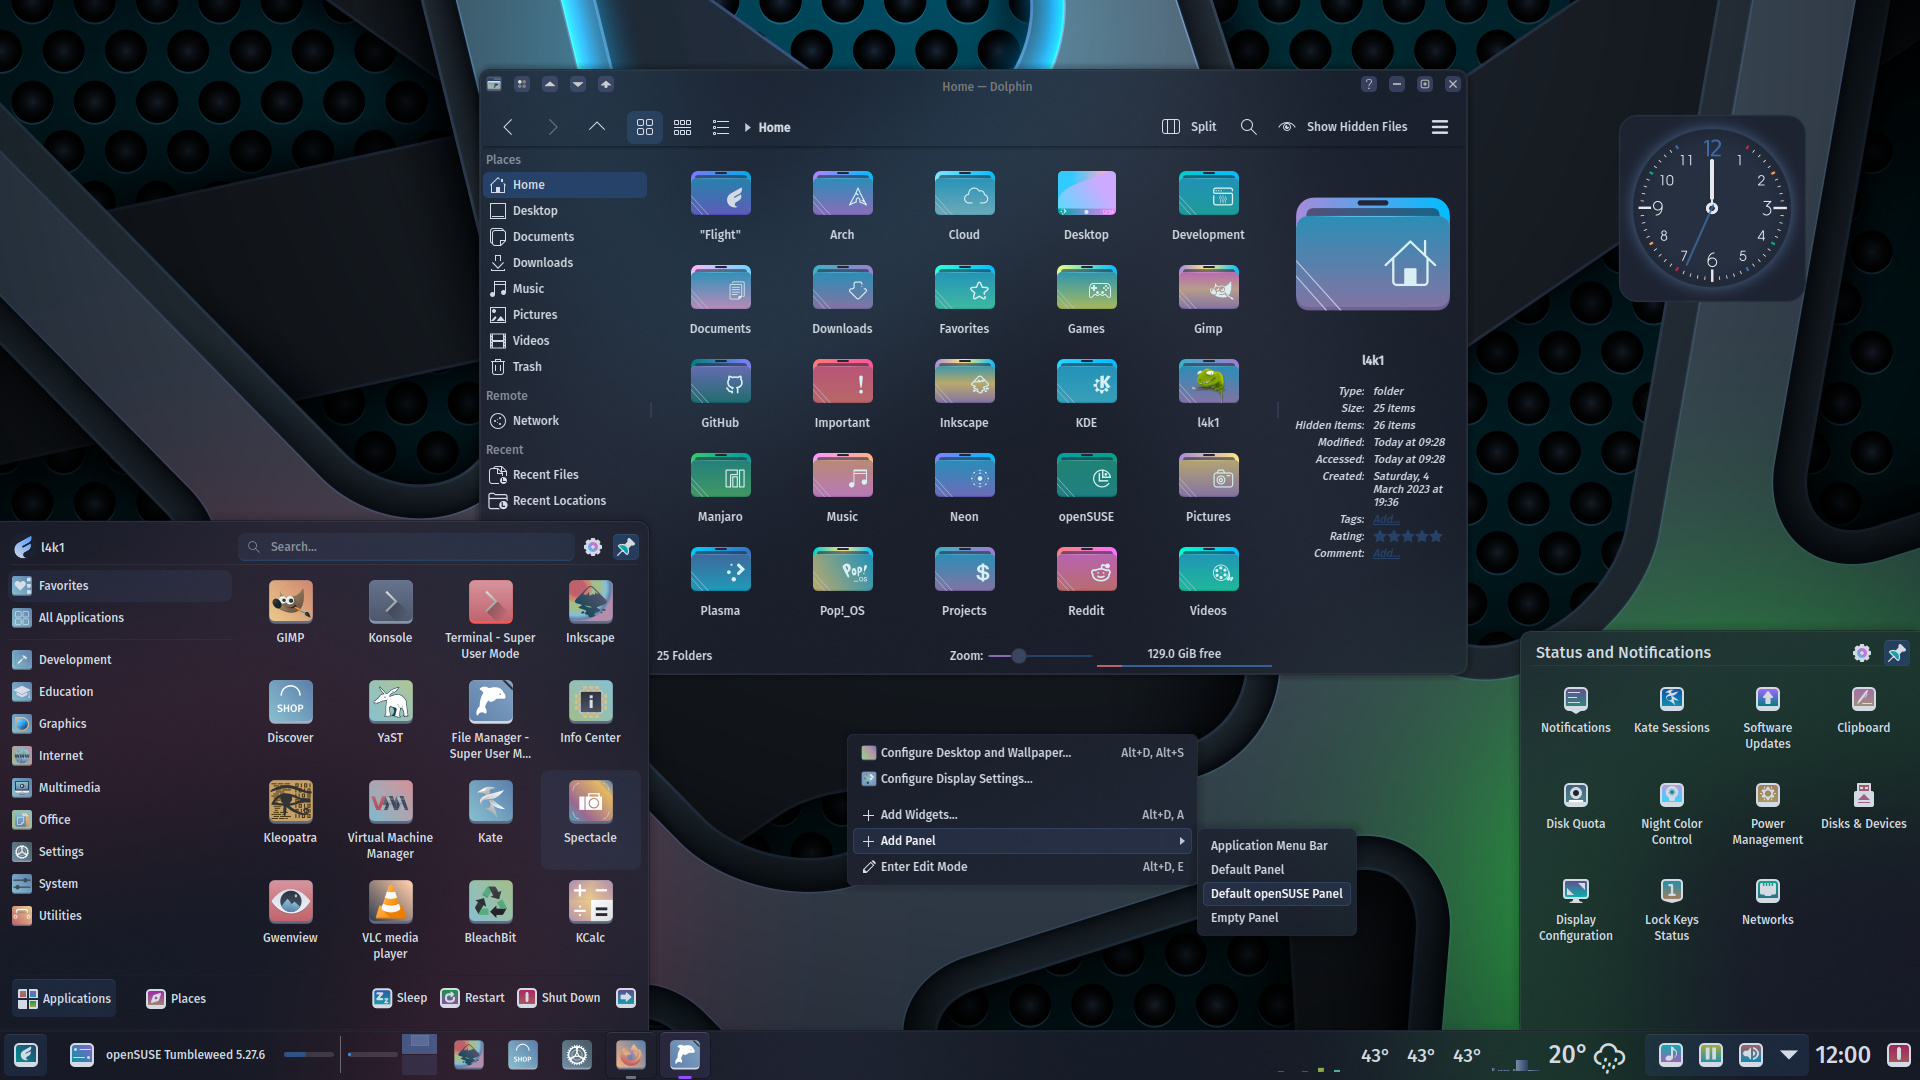1920x1080 pixels.
Task: Open Inkscape from the launcher grid
Action: 590,612
